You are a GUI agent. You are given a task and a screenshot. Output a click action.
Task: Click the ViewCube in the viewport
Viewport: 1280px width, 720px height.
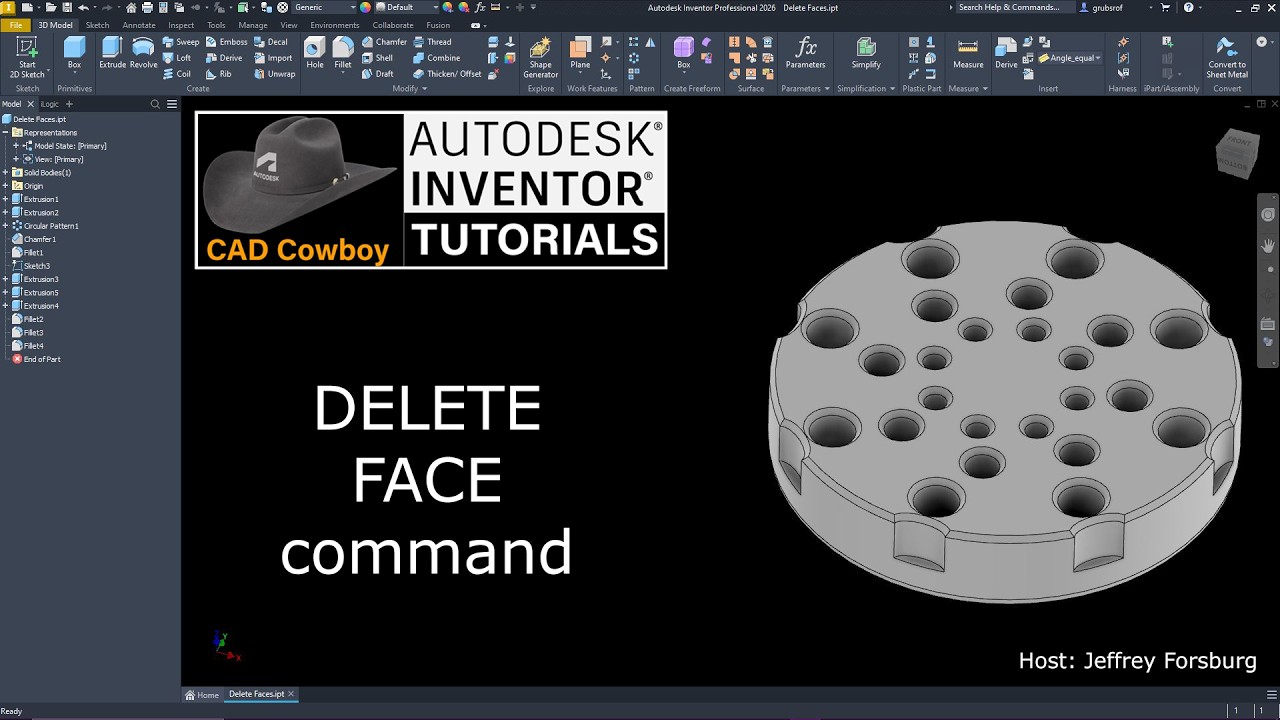point(1237,153)
